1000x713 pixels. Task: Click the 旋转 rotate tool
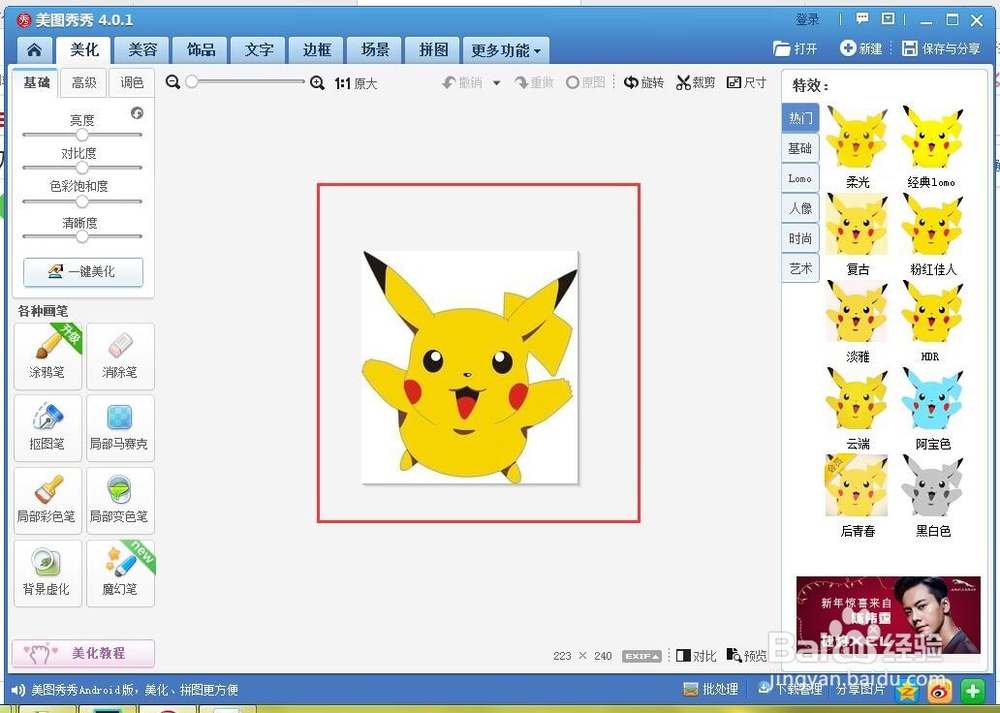(644, 82)
